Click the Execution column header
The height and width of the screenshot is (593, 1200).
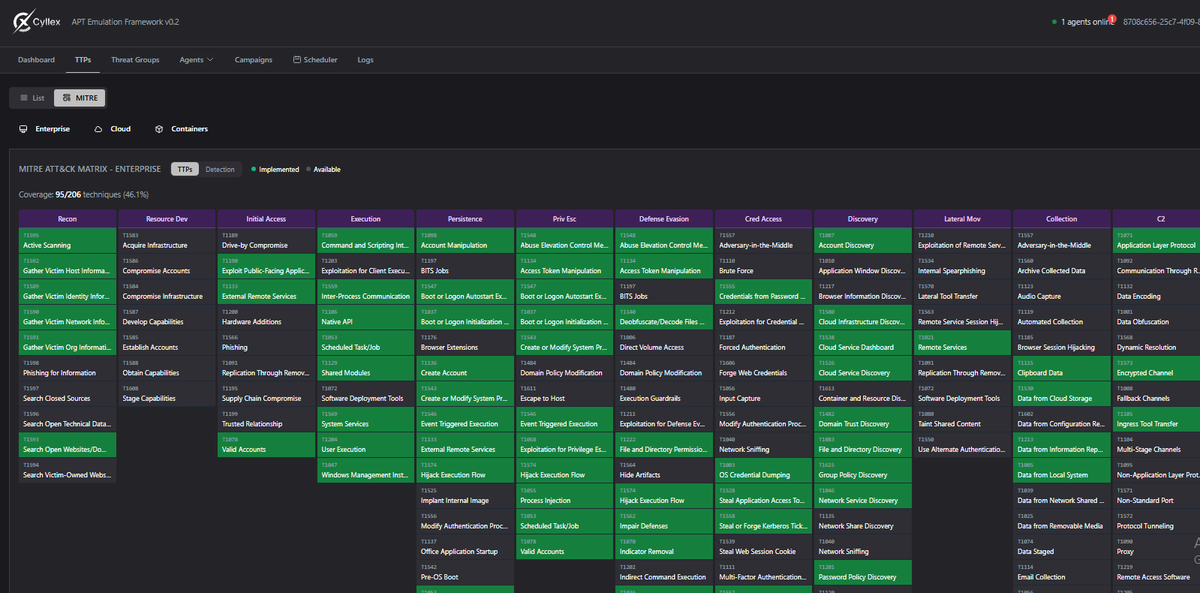[x=365, y=218]
